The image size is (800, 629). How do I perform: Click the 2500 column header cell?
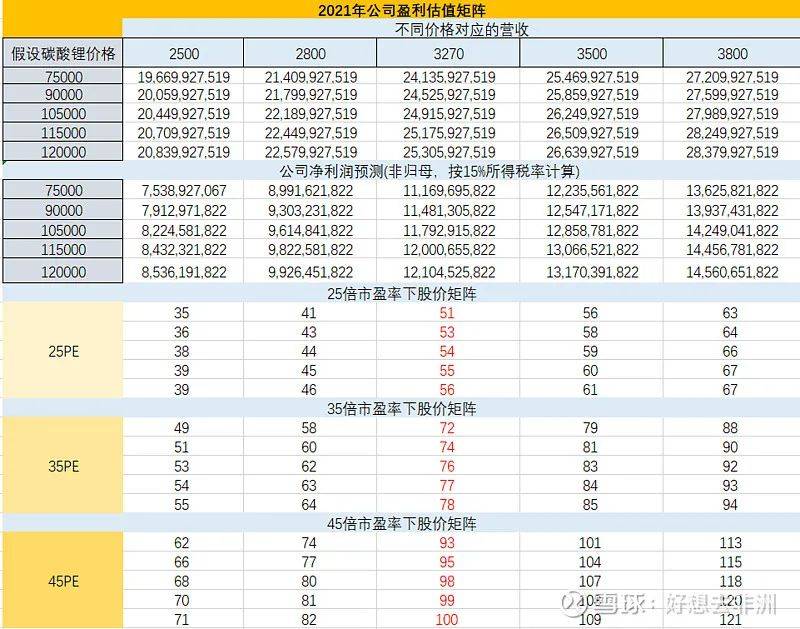pos(184,54)
